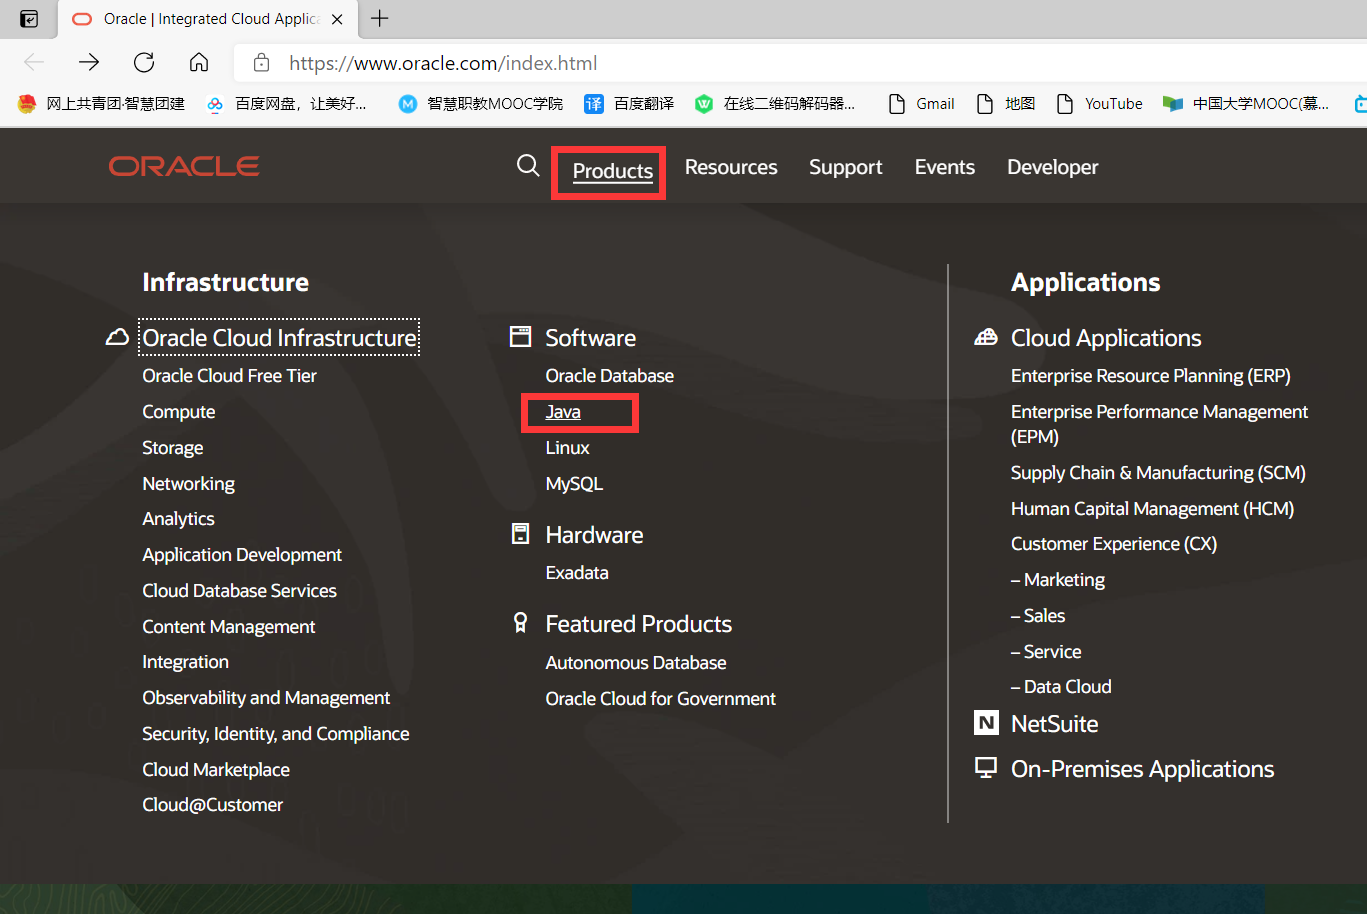Click the browser forward arrow

pyautogui.click(x=89, y=62)
